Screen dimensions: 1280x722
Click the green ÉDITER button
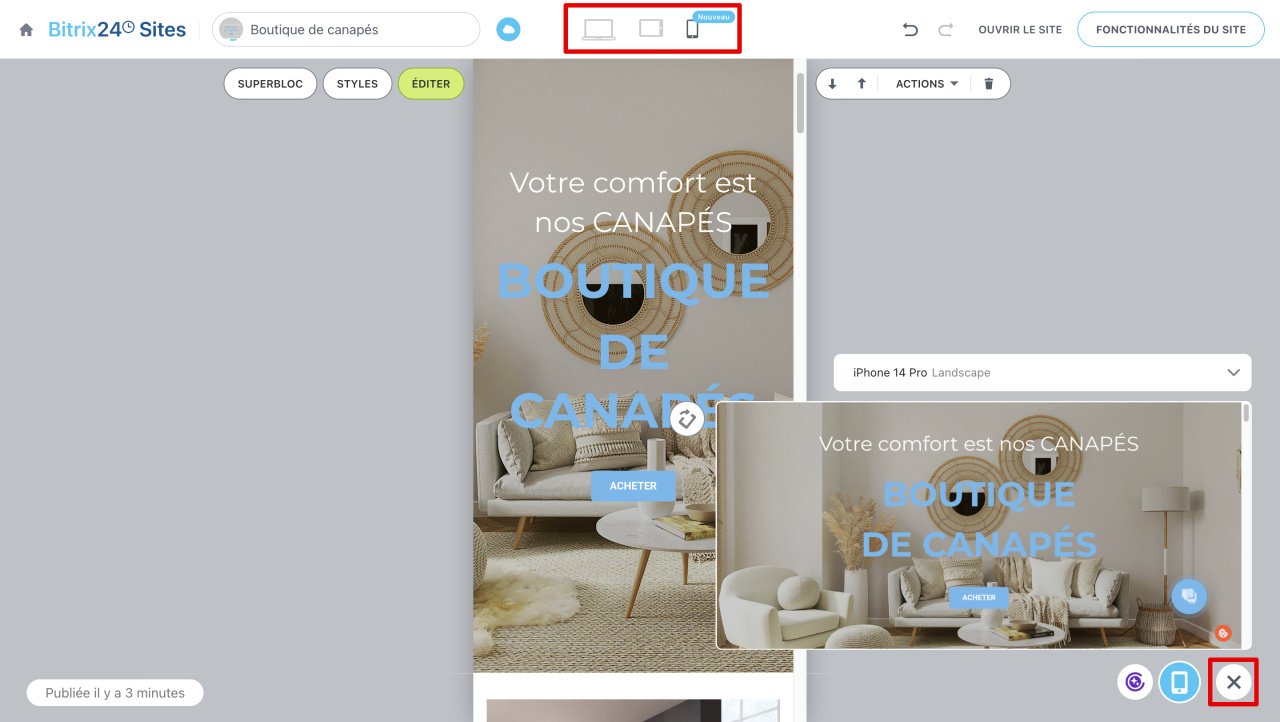(x=431, y=84)
